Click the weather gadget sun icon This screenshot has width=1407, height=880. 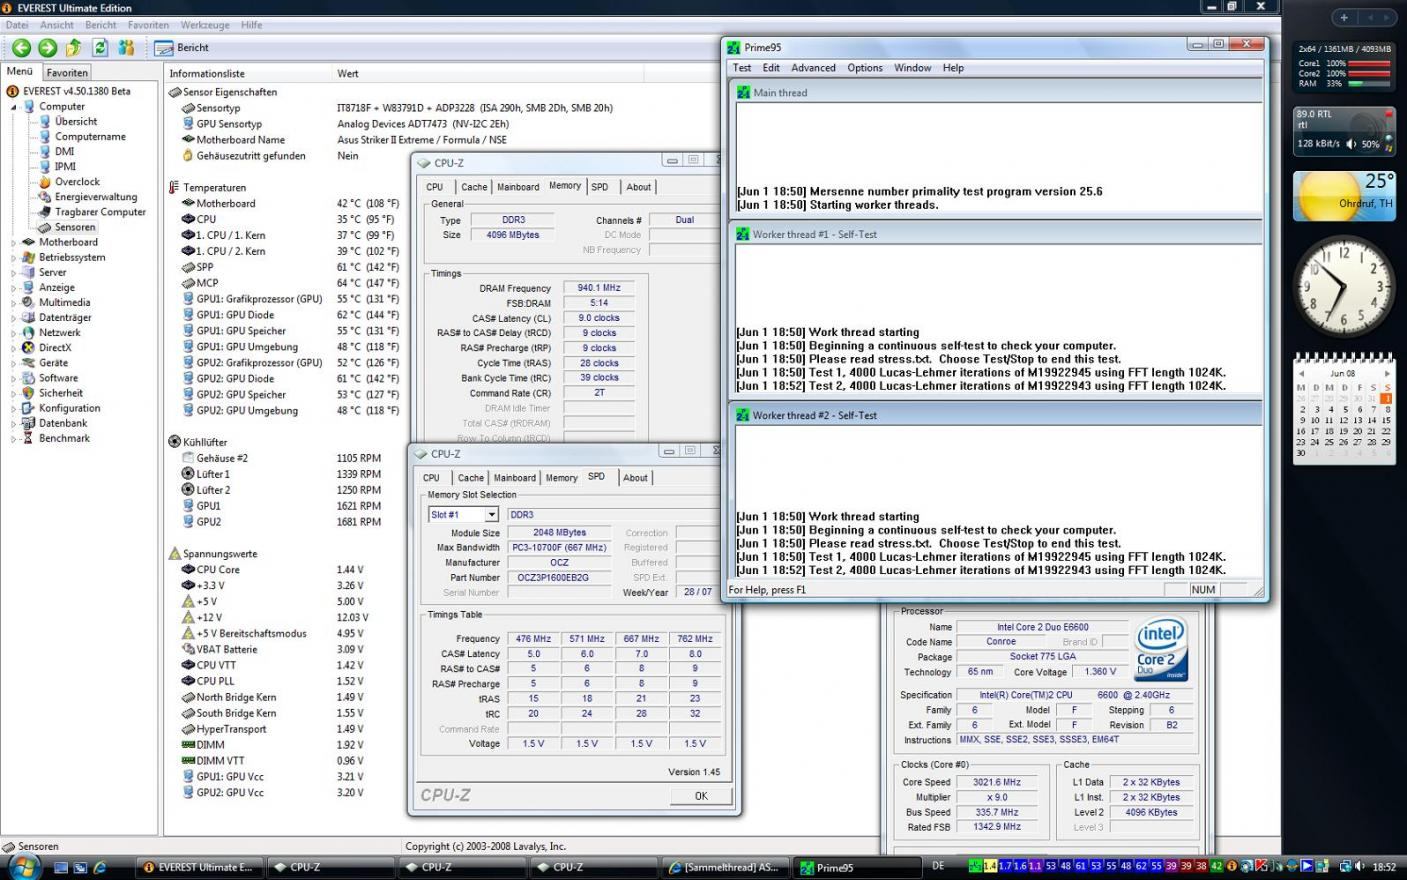[x=1324, y=197]
